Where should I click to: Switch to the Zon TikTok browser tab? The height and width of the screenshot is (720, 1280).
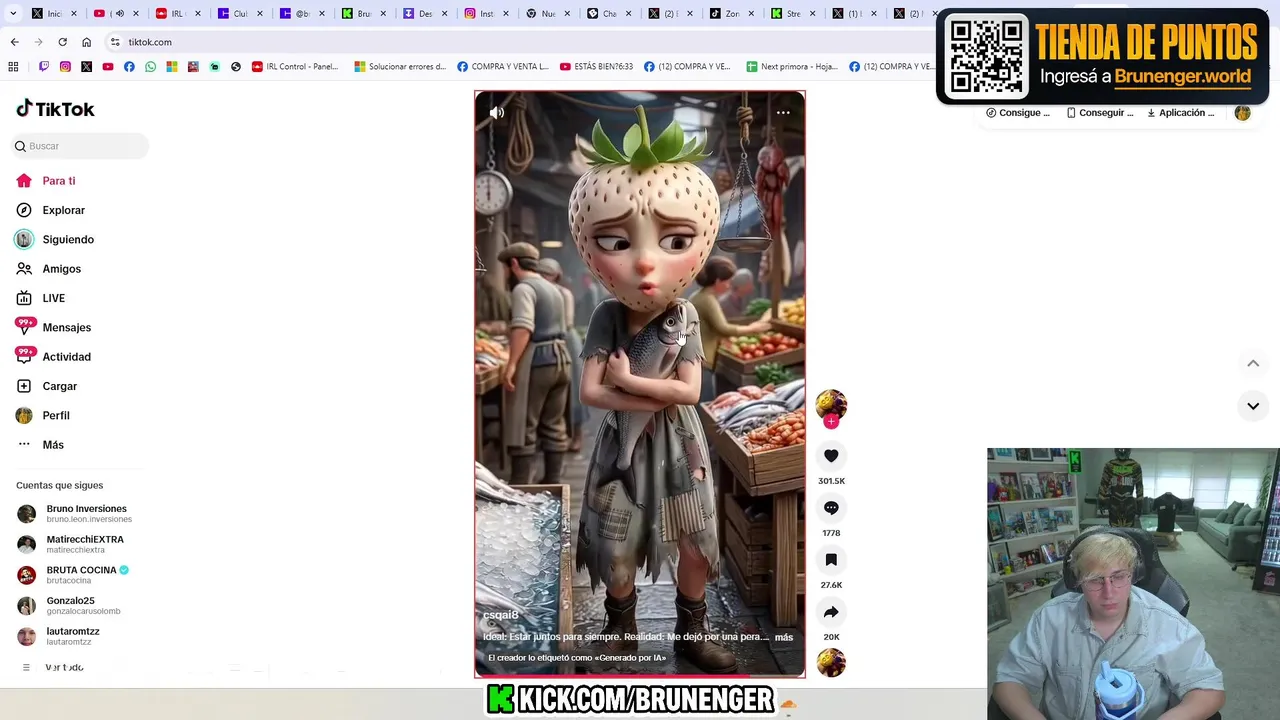tap(727, 14)
